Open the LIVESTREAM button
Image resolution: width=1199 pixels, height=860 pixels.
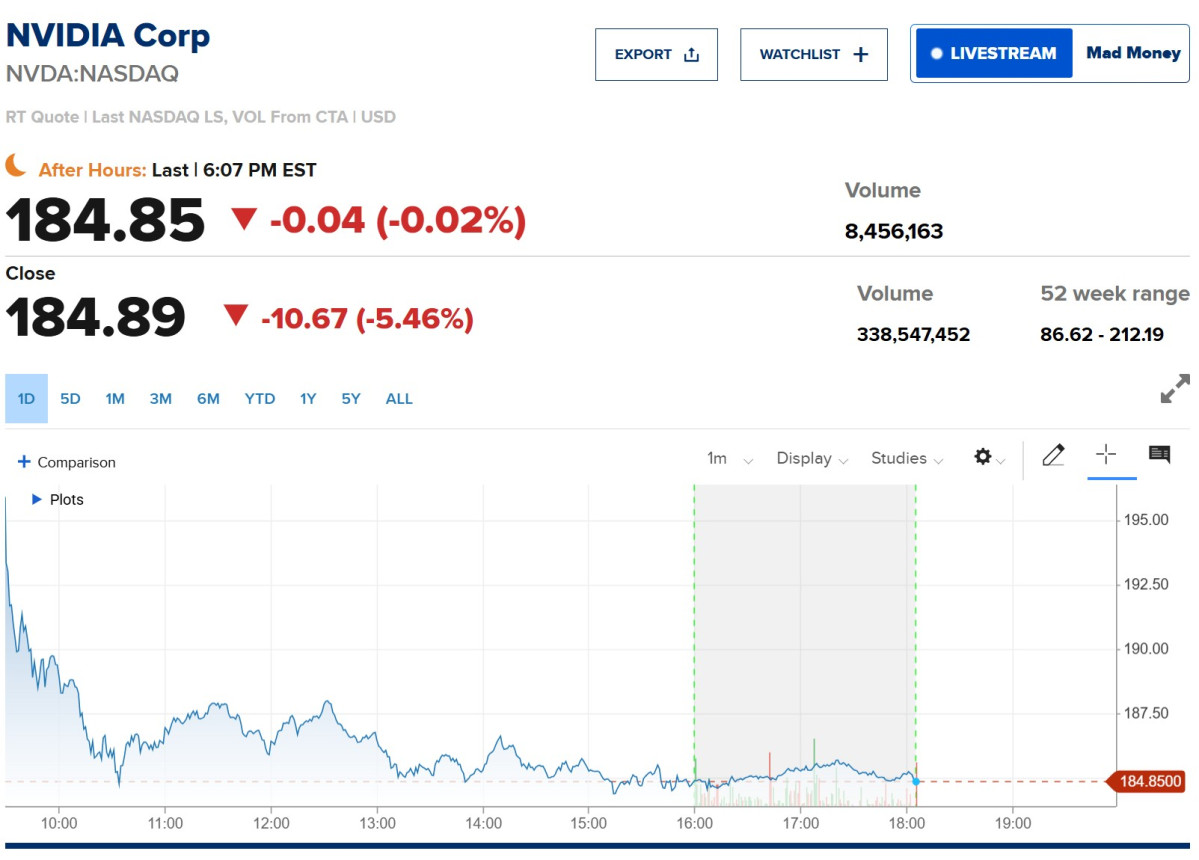tap(994, 54)
